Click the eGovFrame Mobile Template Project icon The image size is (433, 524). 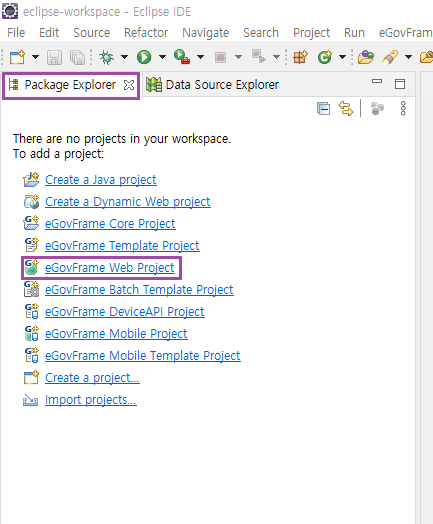click(x=32, y=355)
